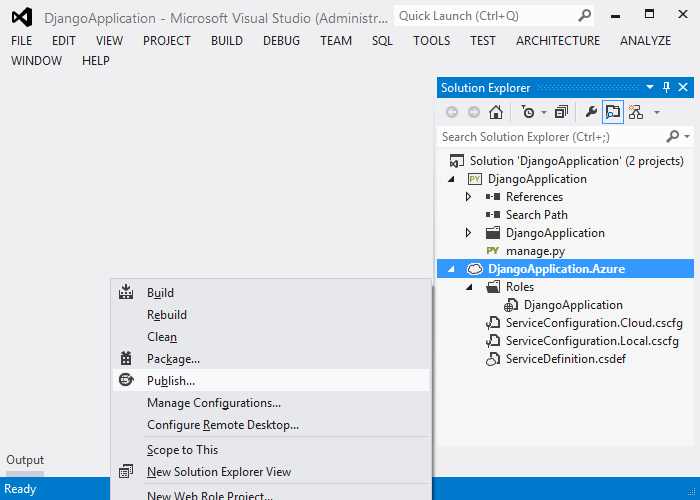
Task: Open the TEST menu
Action: [x=483, y=41]
